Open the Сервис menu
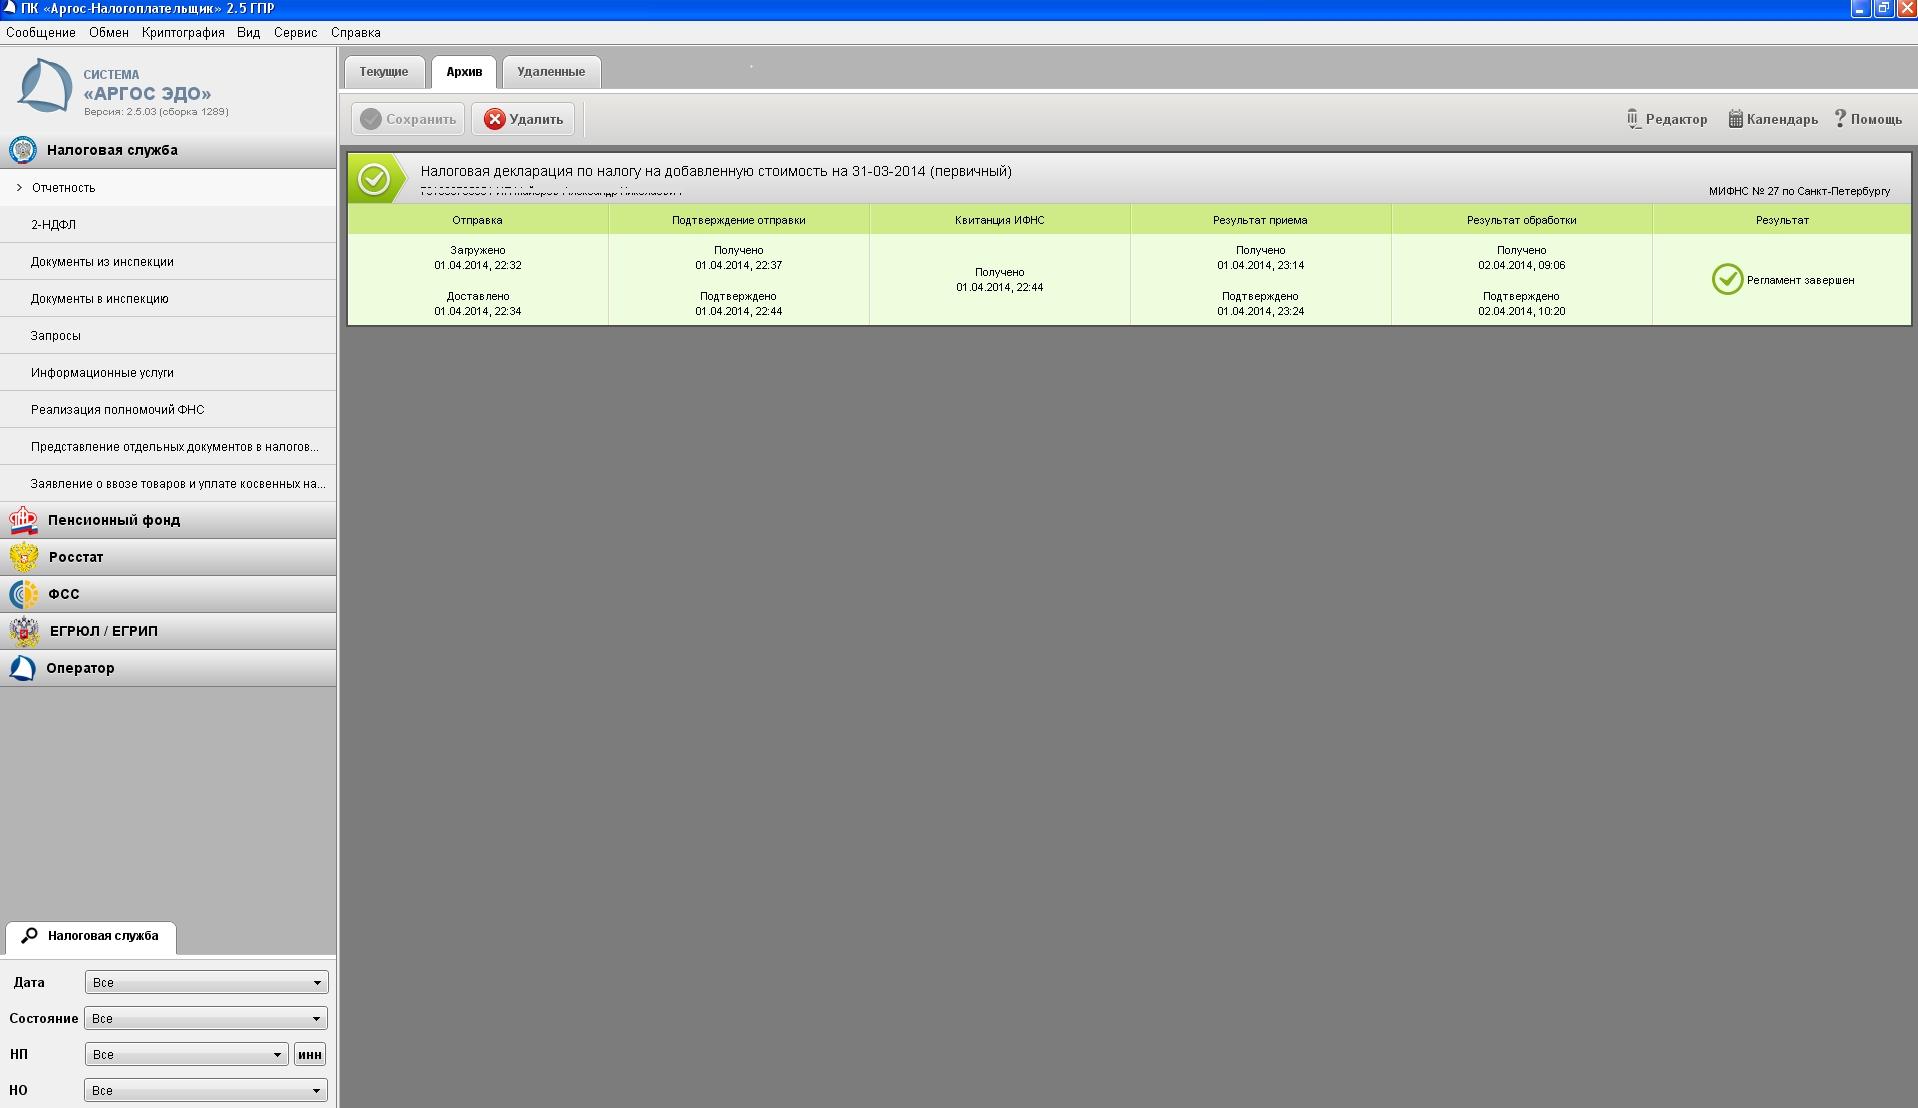The image size is (1918, 1108). (x=296, y=33)
